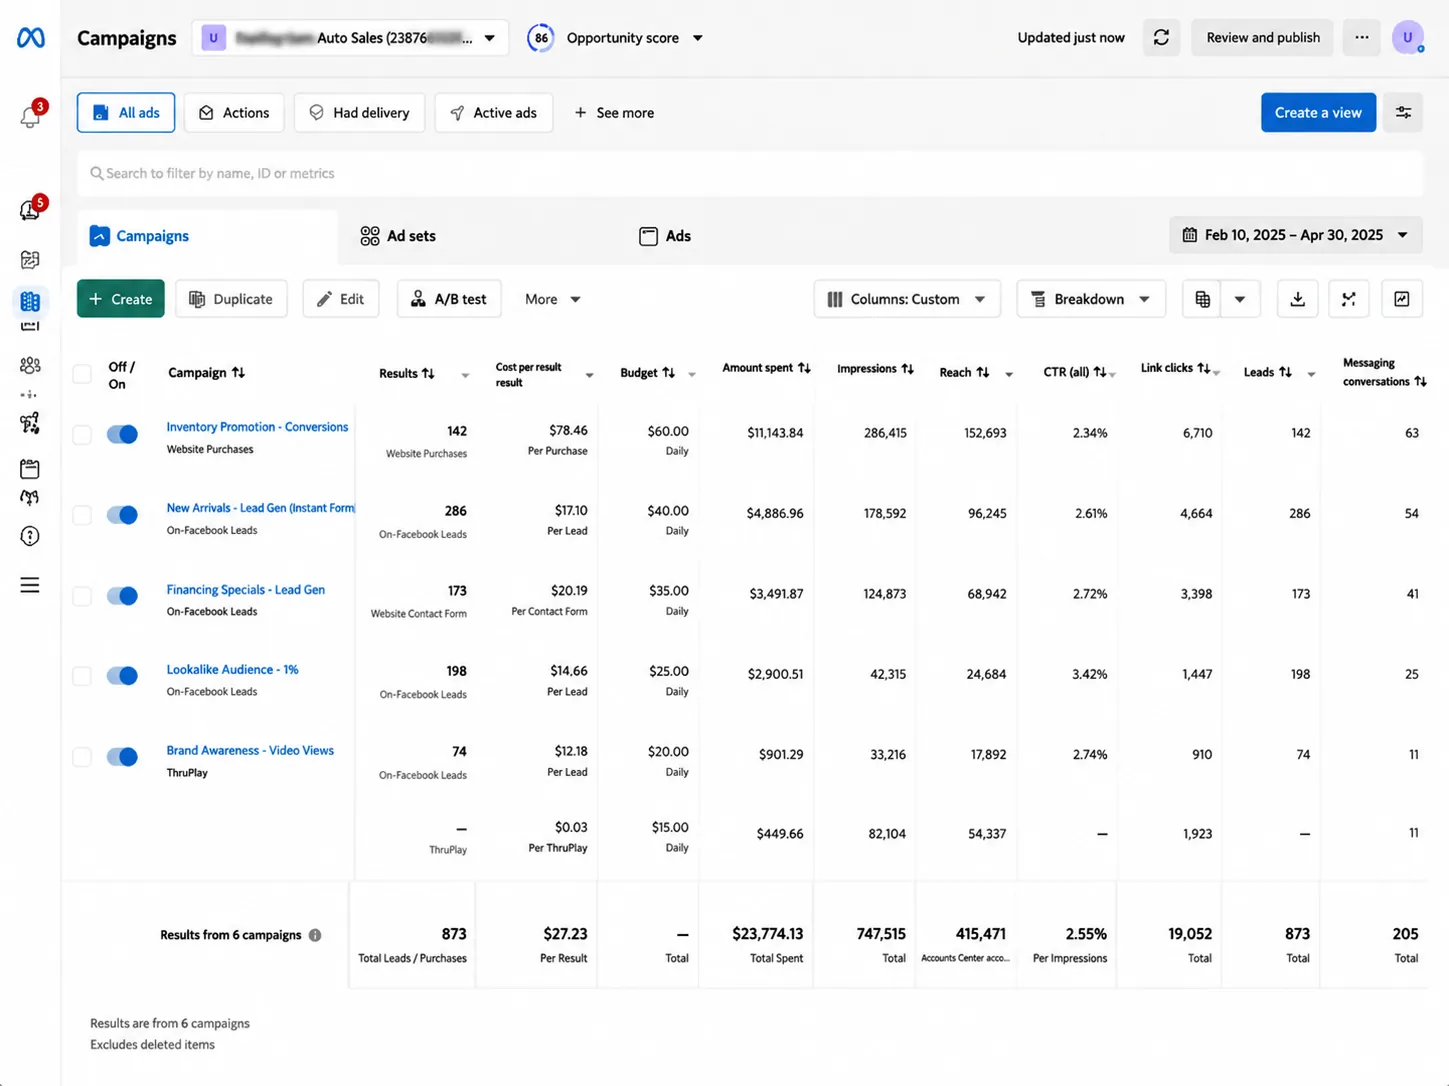The height and width of the screenshot is (1086, 1449).
Task: Click the charts view icon
Action: pos(1402,299)
